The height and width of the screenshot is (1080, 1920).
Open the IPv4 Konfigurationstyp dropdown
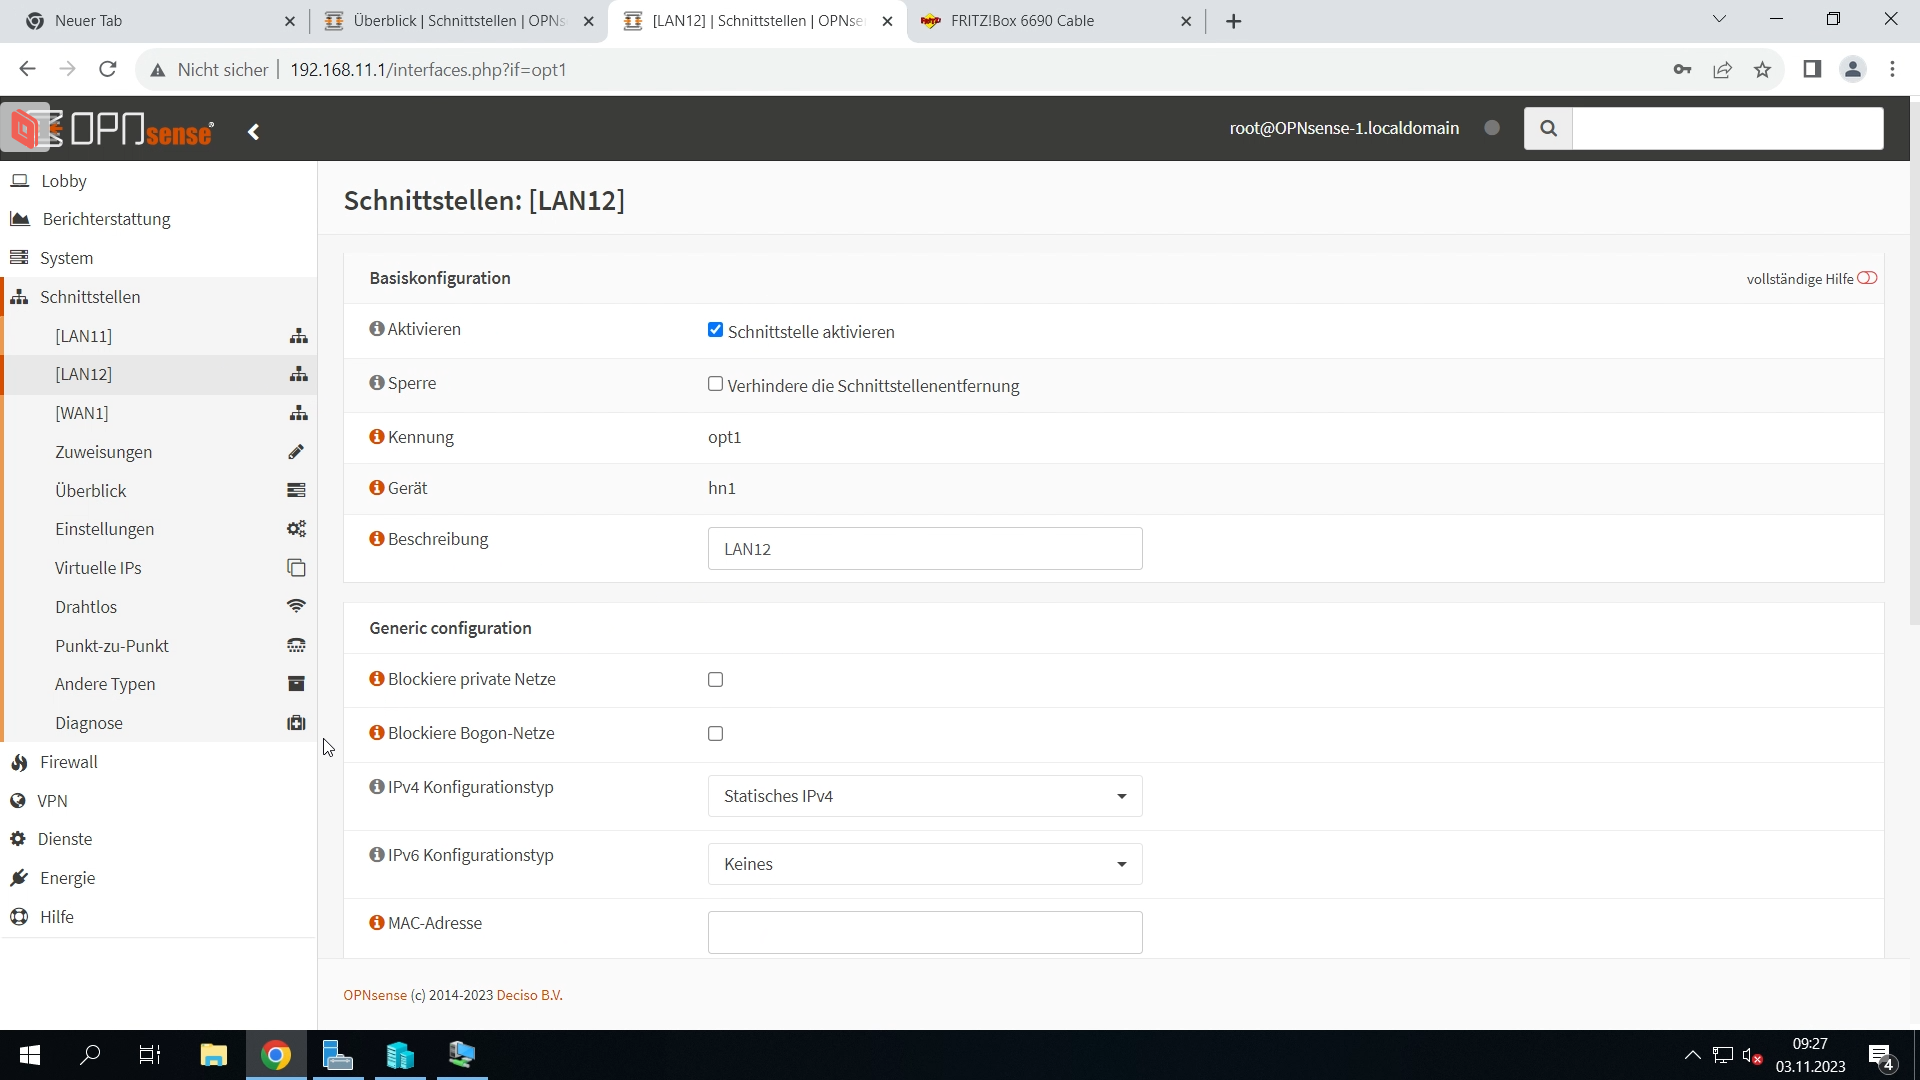(x=924, y=797)
